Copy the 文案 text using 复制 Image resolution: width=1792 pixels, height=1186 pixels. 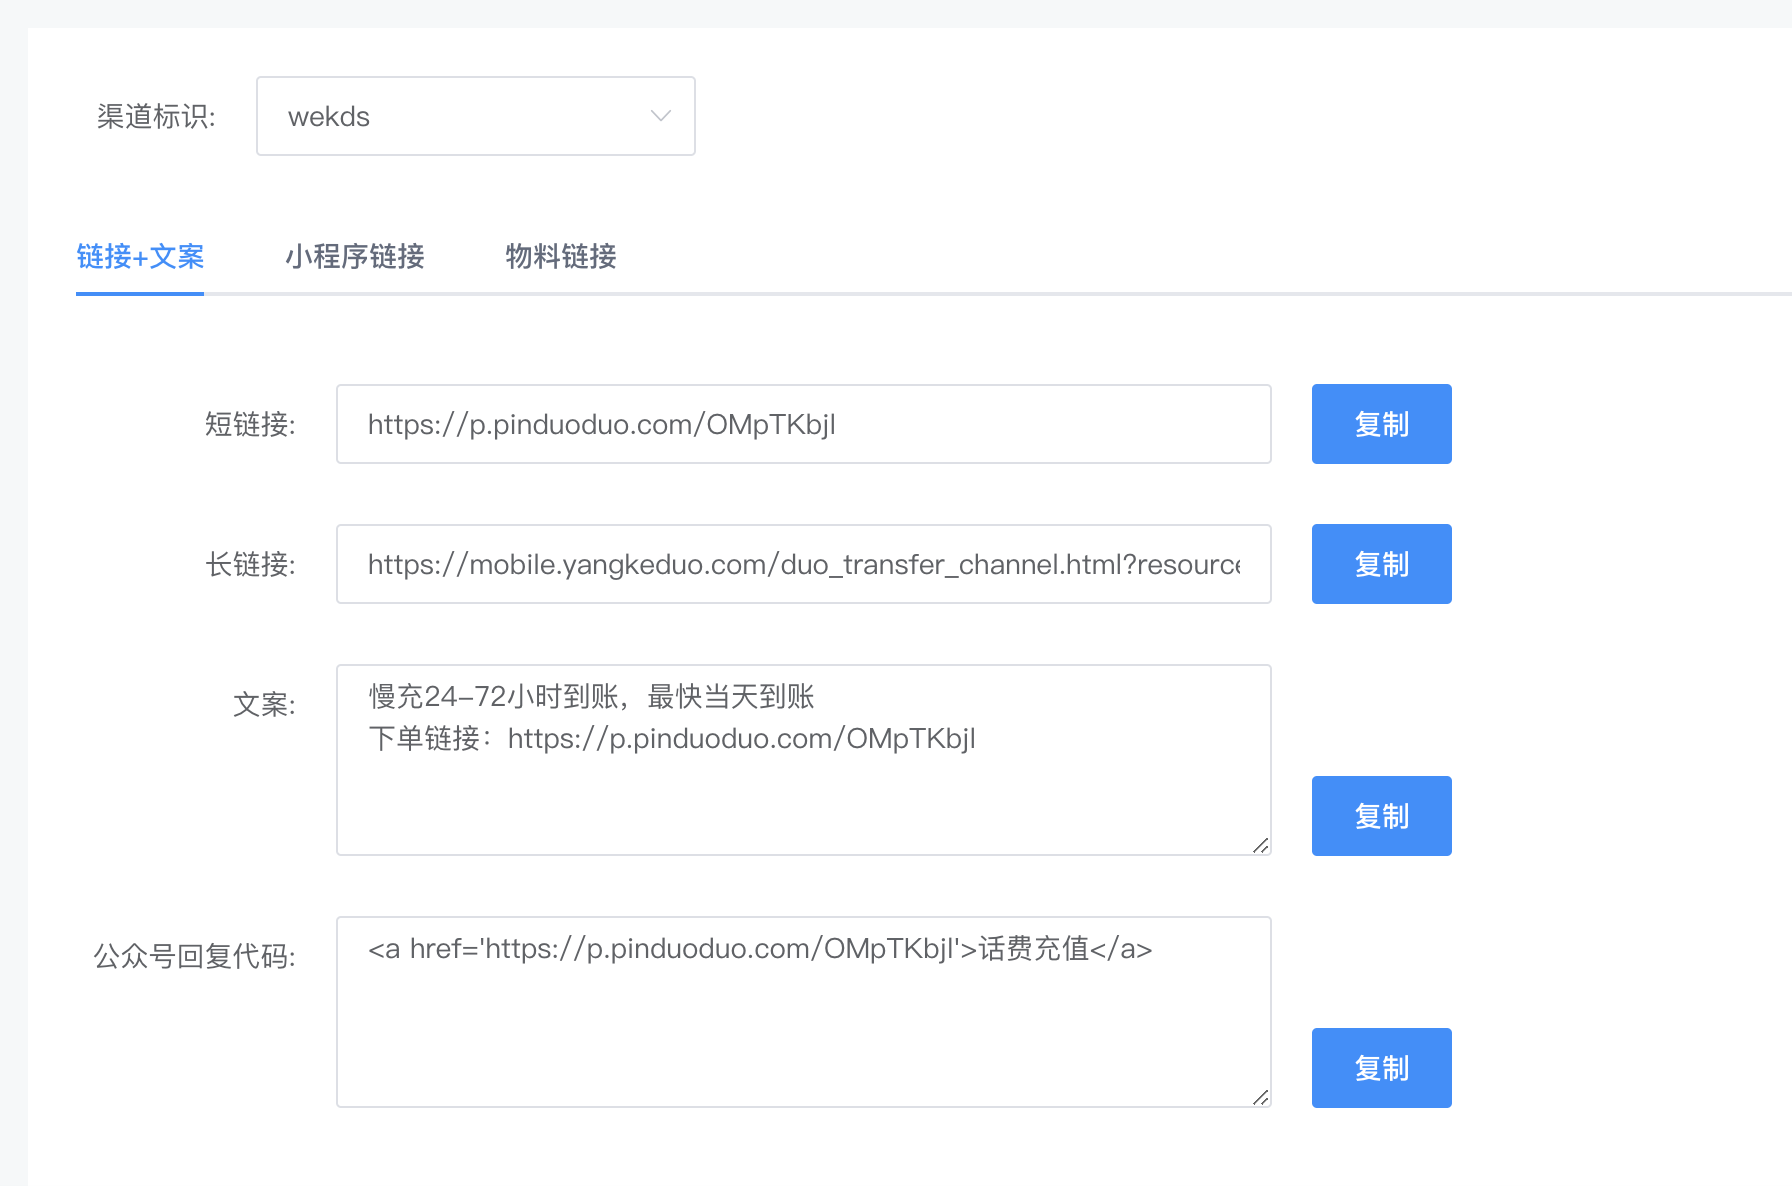coord(1381,816)
